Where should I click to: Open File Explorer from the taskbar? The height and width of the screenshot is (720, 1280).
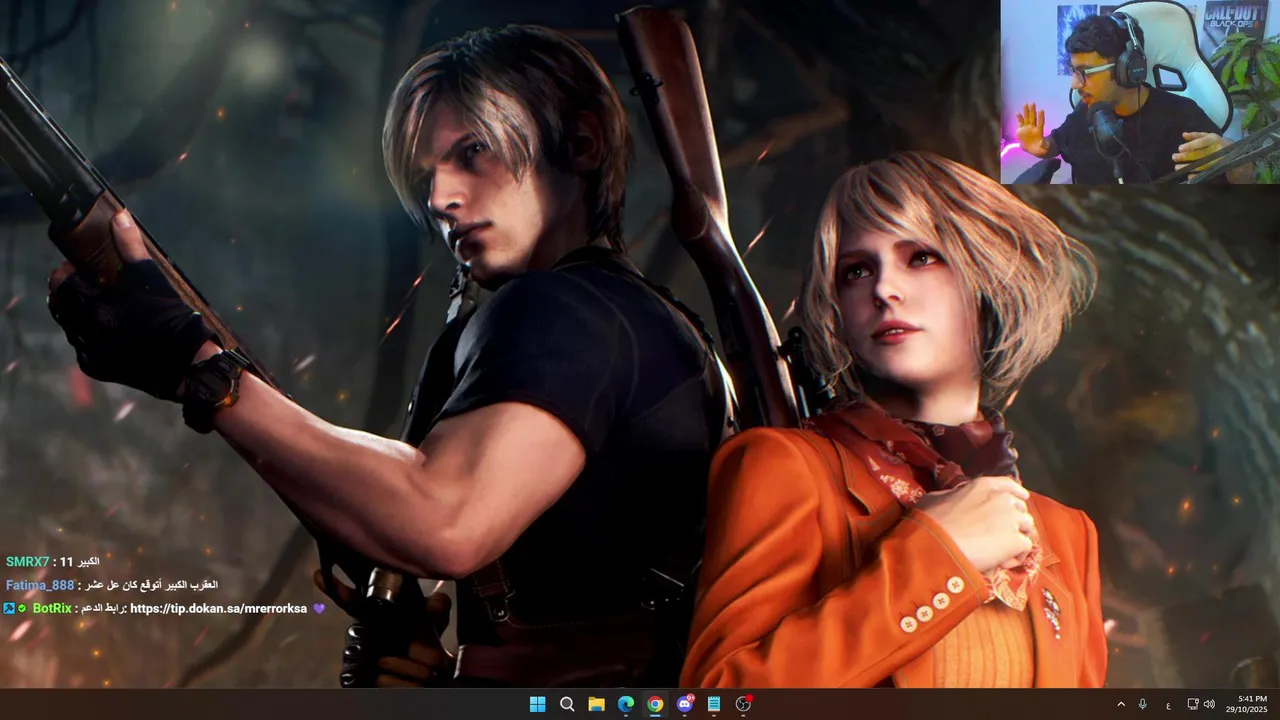pyautogui.click(x=596, y=704)
